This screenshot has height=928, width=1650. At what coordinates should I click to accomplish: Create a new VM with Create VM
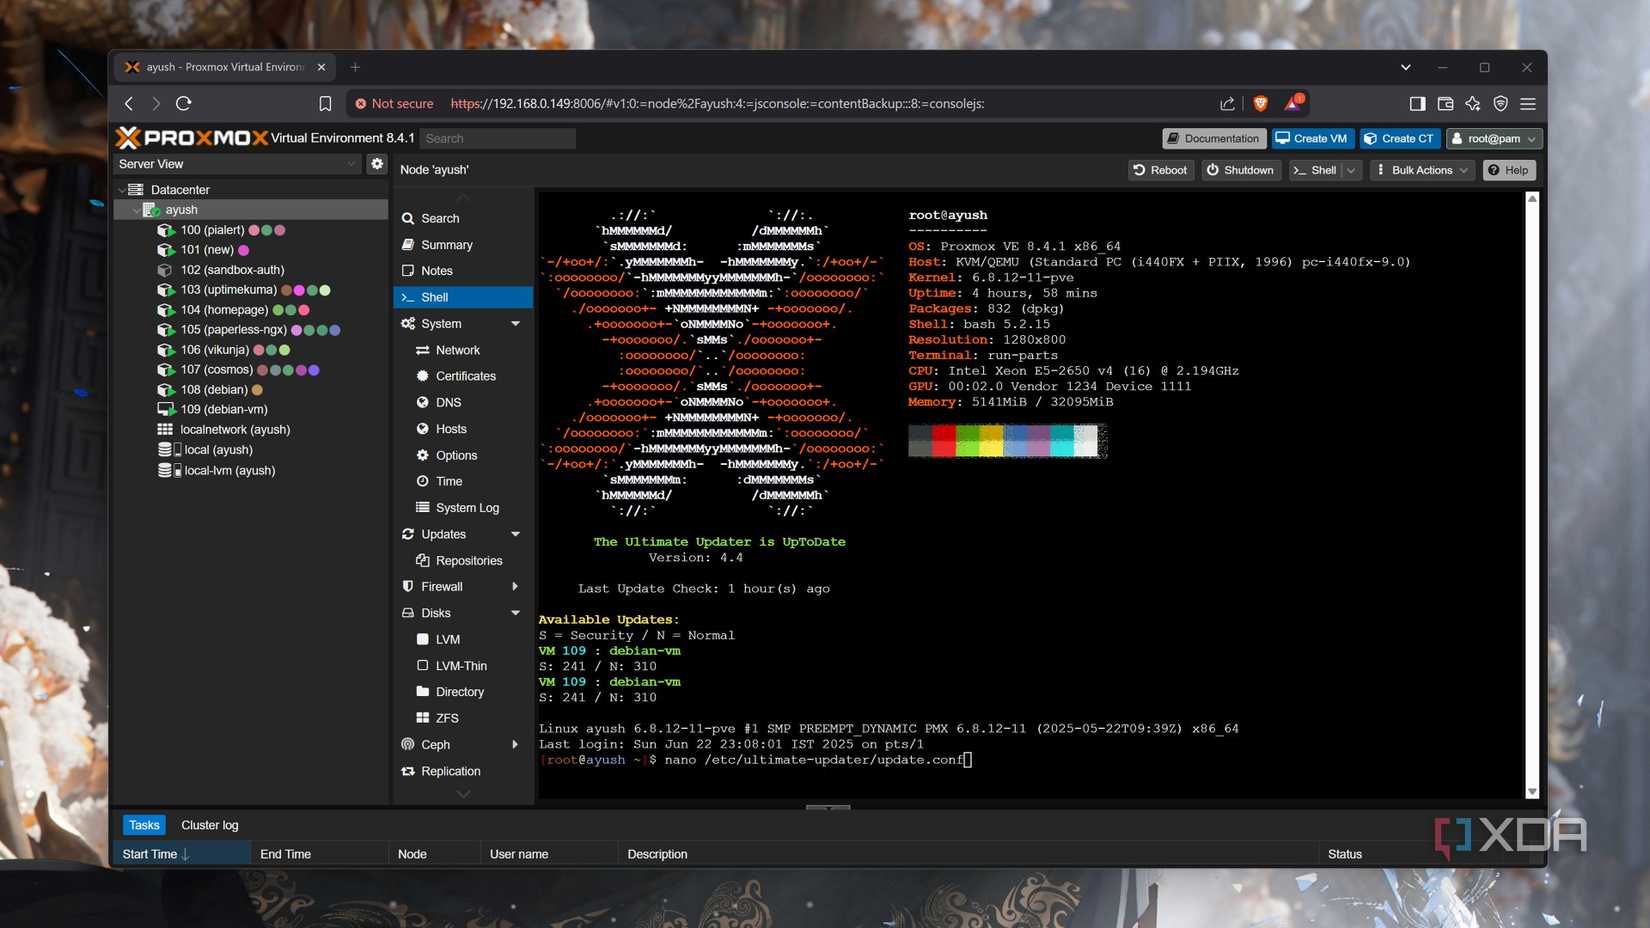[x=1311, y=138]
